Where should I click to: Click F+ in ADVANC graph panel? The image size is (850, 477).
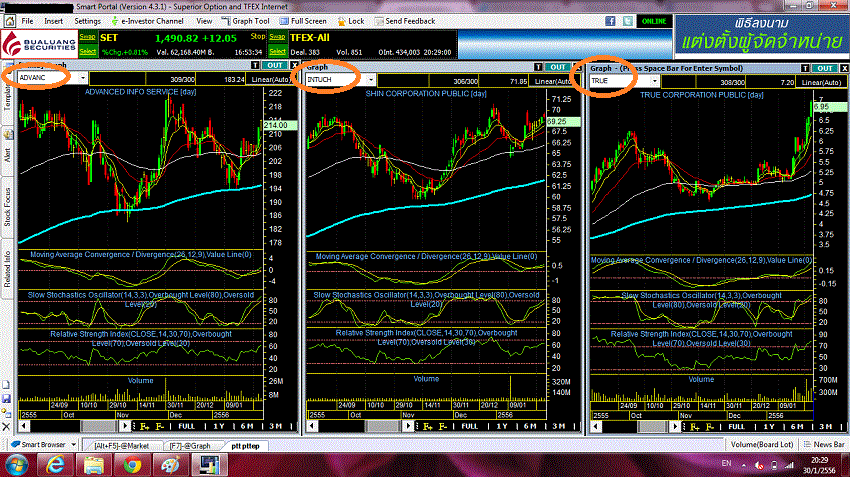pos(144,427)
